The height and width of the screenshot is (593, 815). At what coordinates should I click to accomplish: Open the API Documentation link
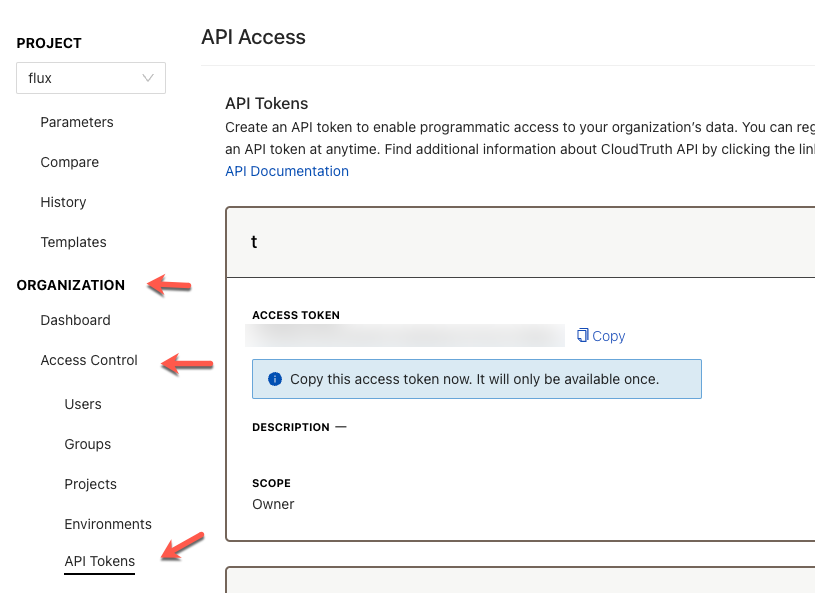point(287,172)
